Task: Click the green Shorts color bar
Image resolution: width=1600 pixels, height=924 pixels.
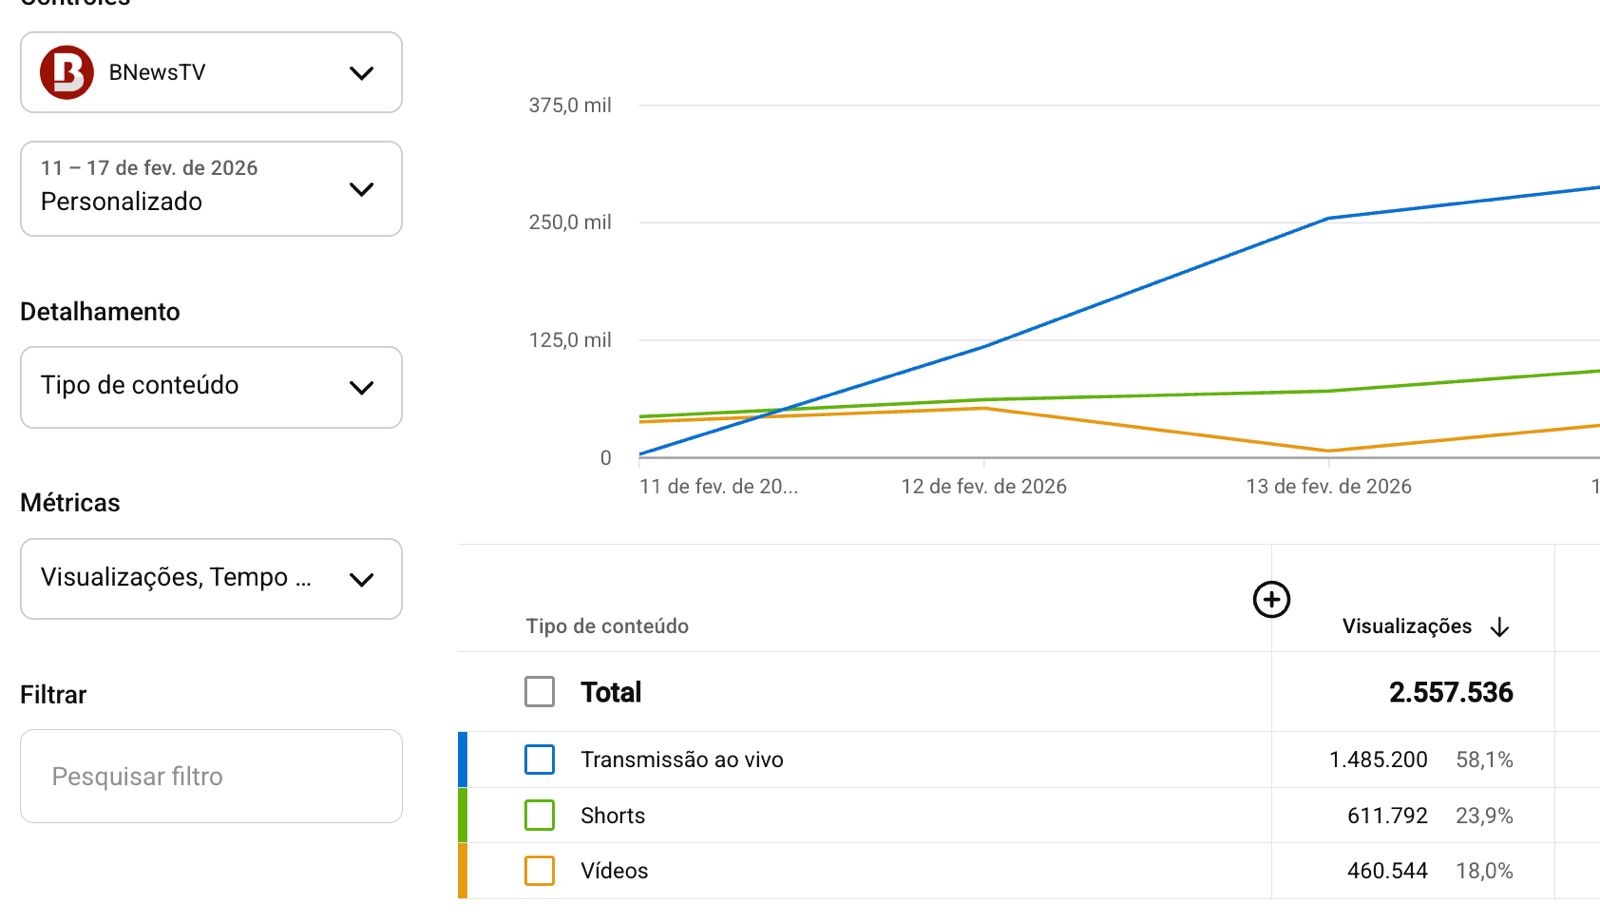Action: (463, 815)
